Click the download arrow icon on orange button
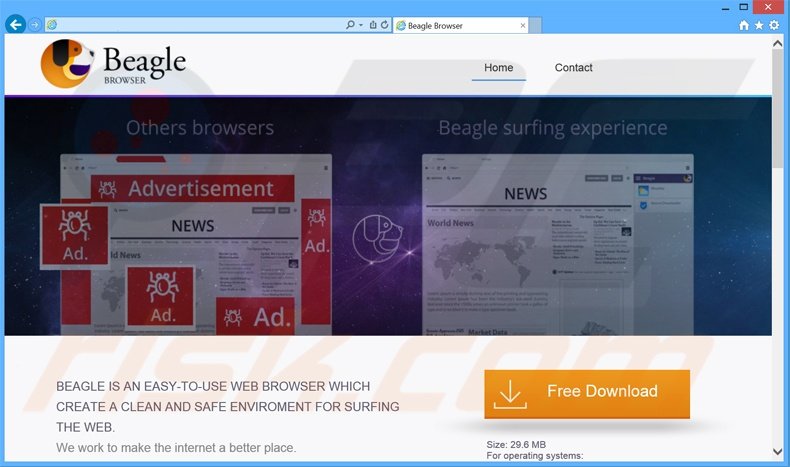 [510, 394]
